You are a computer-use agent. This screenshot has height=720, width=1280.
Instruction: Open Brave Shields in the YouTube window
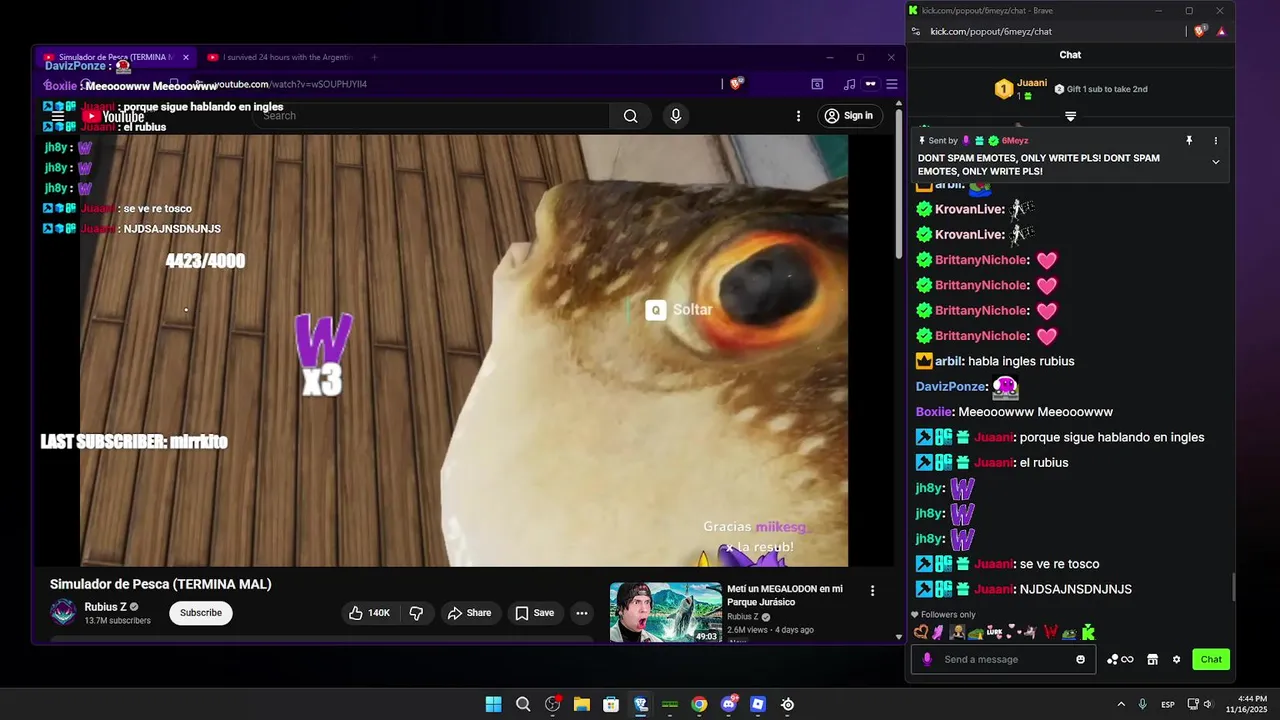(737, 84)
